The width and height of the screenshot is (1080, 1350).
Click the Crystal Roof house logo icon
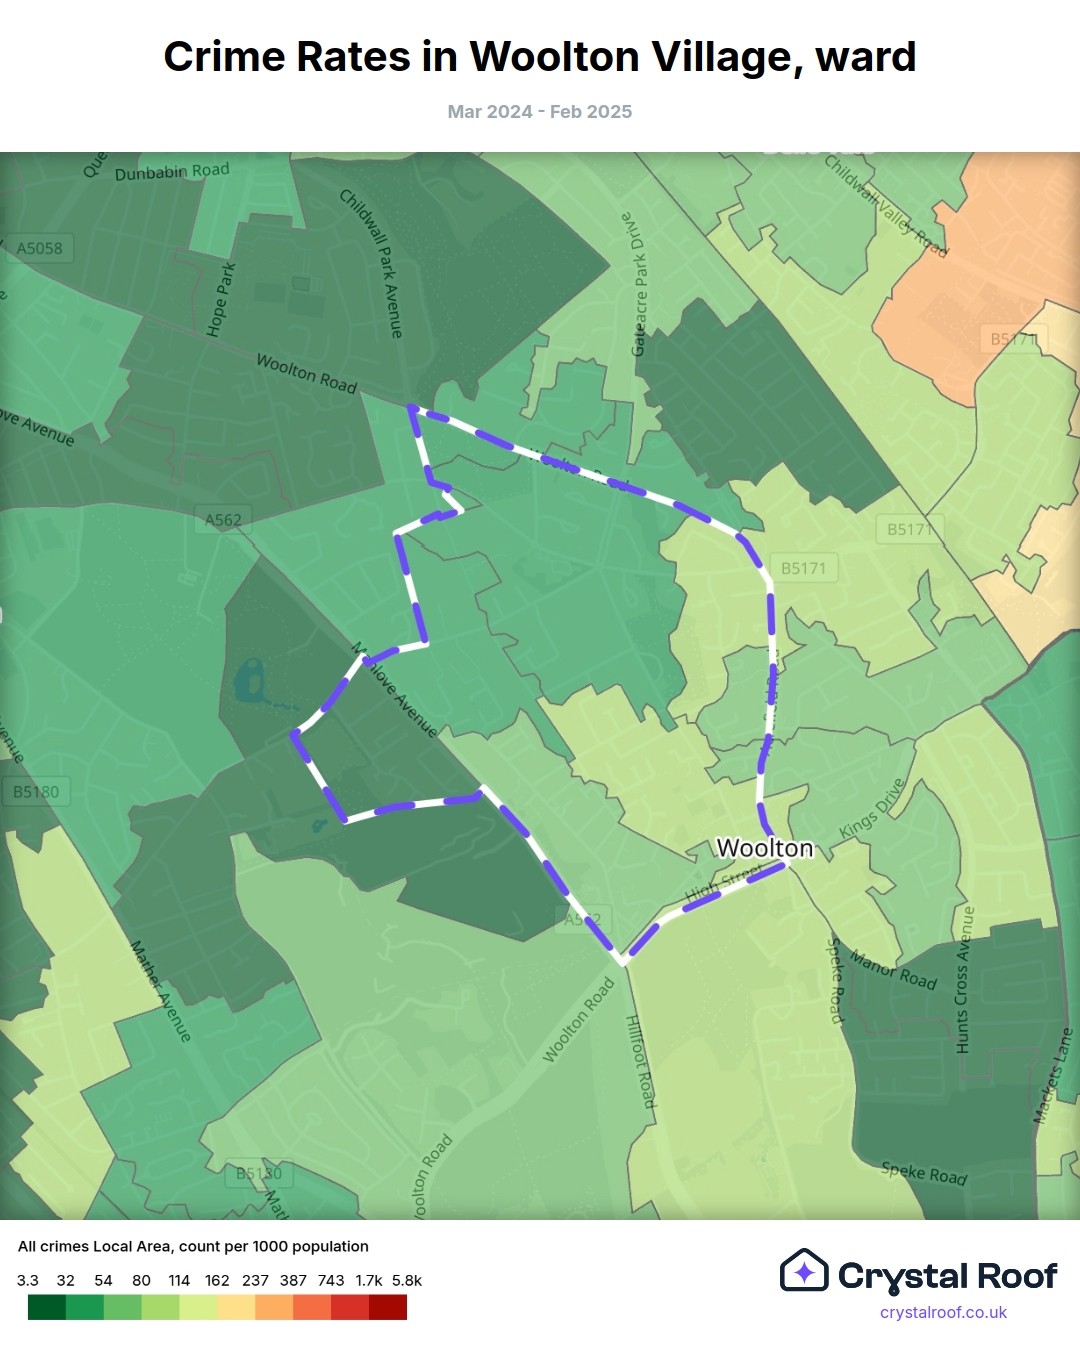point(804,1271)
